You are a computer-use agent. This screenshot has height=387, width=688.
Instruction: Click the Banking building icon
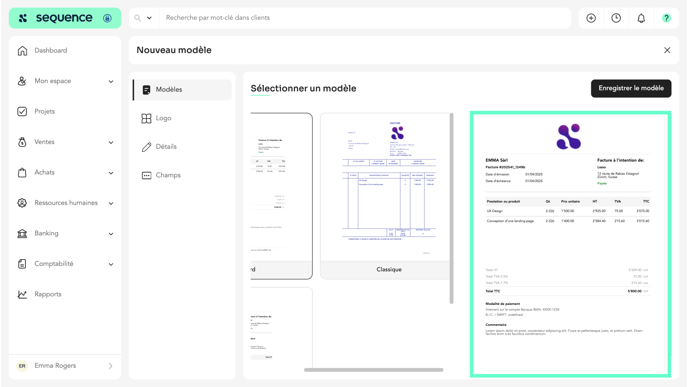point(22,233)
